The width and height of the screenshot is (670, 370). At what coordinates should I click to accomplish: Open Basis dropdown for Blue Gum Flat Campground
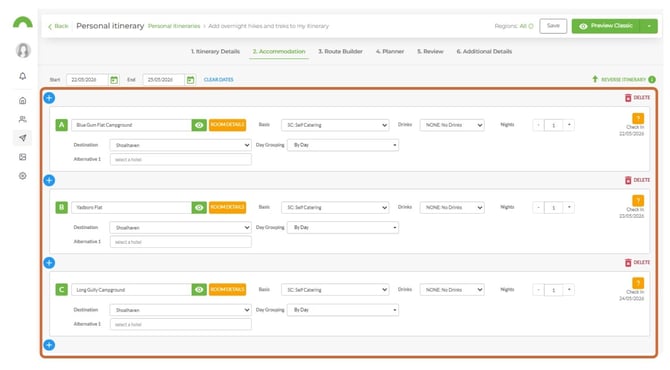click(335, 125)
